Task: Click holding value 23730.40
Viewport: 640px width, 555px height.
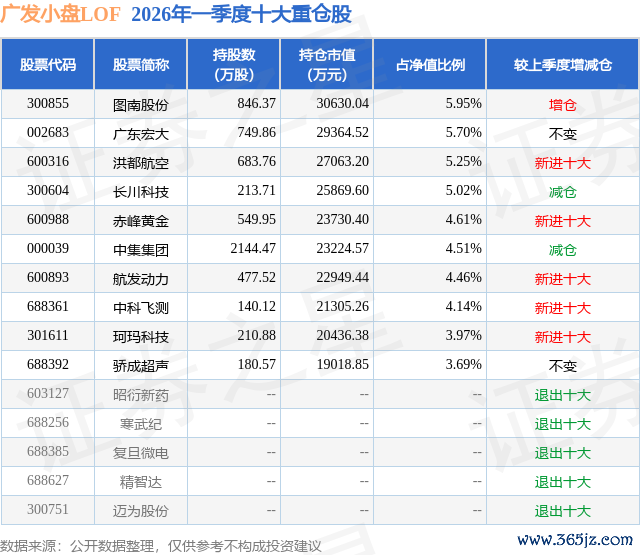Action: (342, 220)
